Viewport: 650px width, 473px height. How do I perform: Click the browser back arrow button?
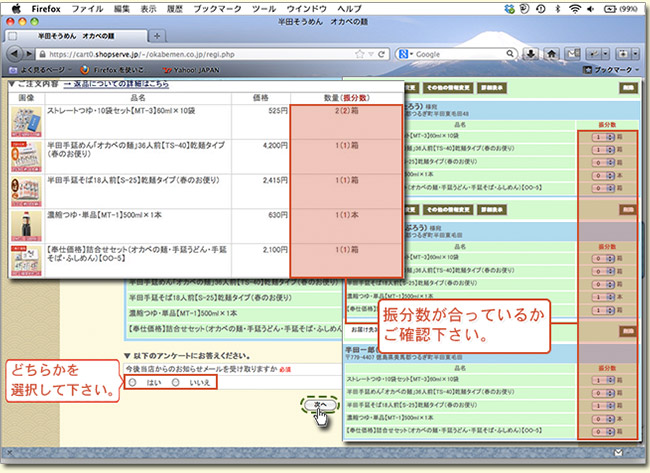pyautogui.click(x=16, y=53)
